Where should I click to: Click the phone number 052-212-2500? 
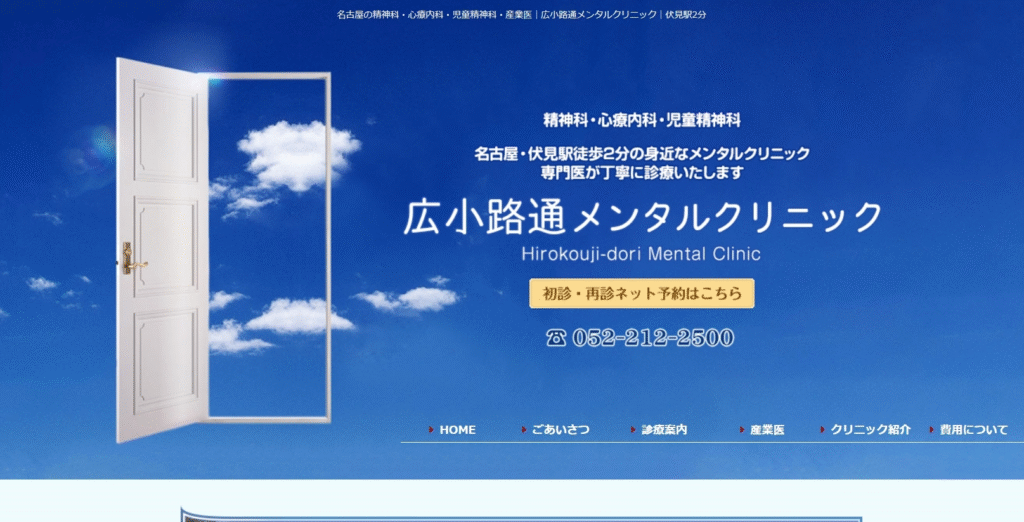[x=653, y=338]
